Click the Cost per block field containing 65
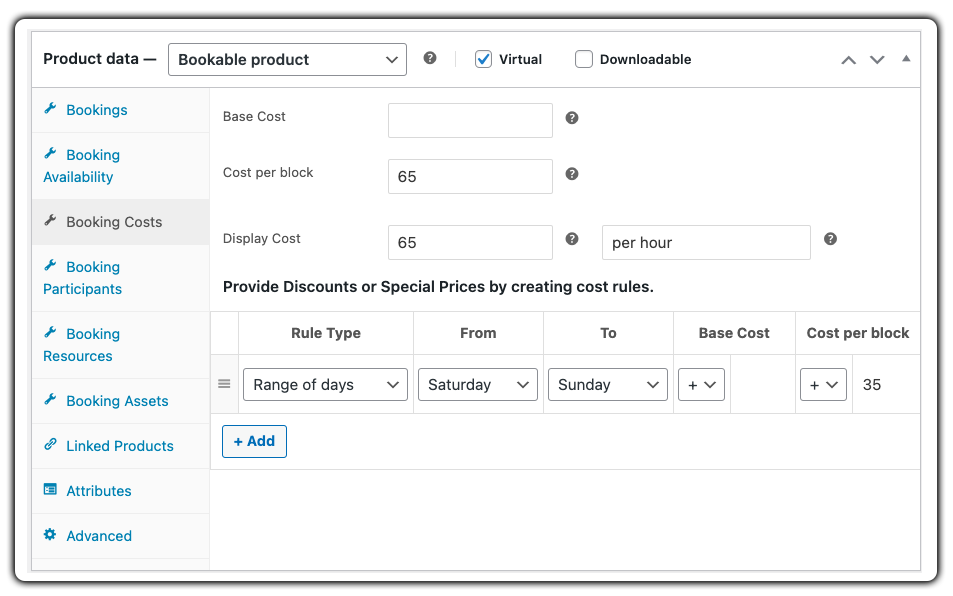The height and width of the screenshot is (596, 953). click(470, 176)
